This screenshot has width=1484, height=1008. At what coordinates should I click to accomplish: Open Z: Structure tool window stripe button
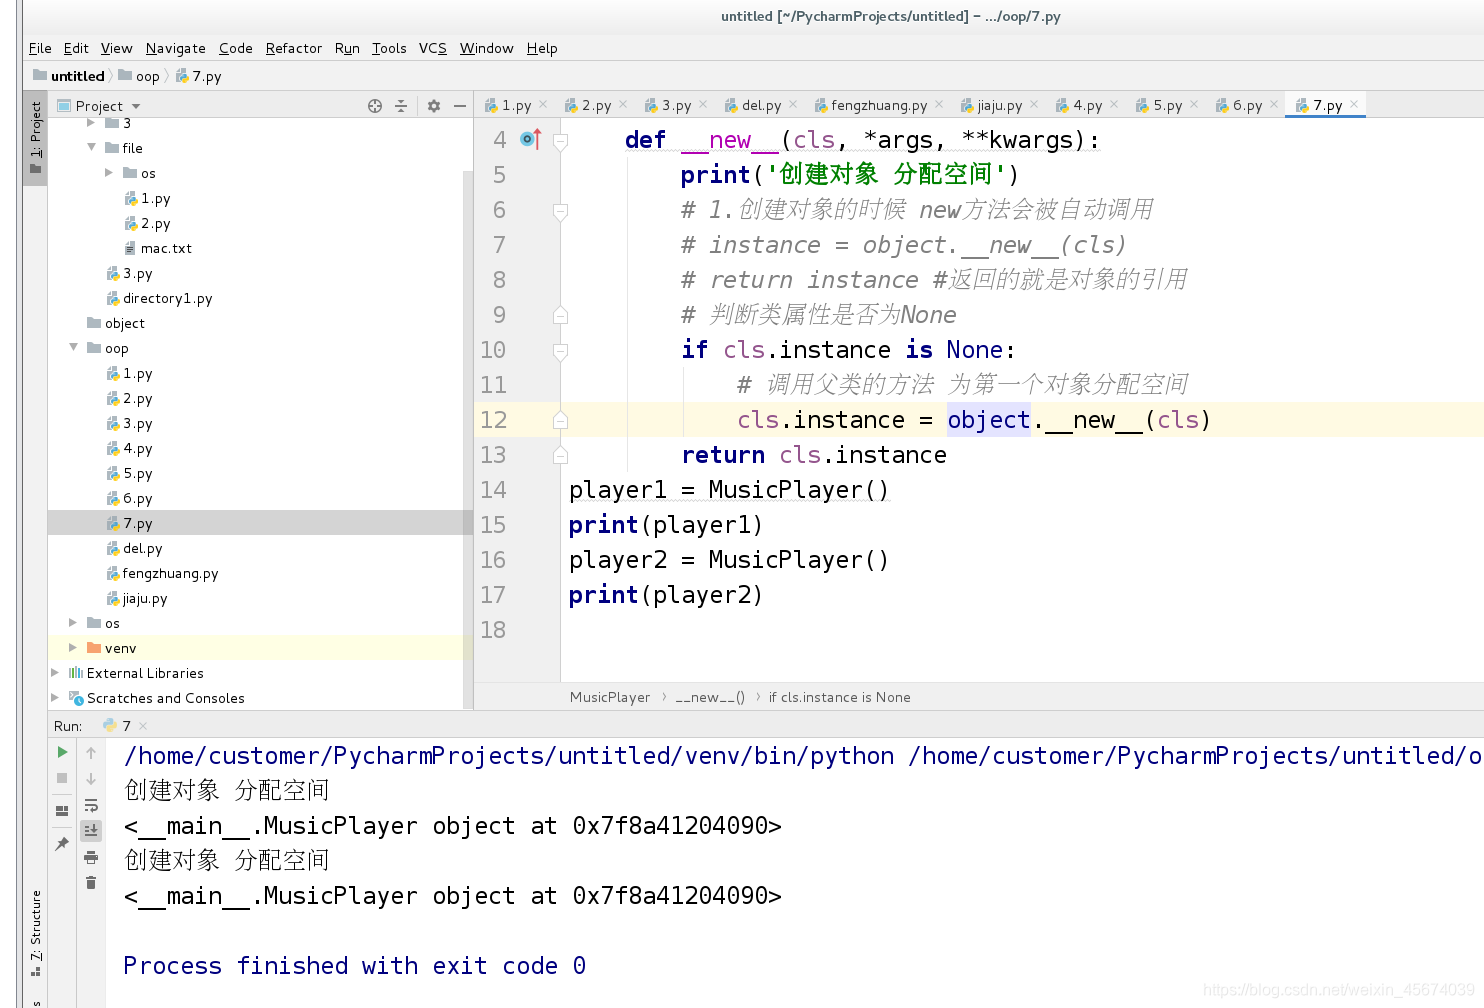(36, 932)
